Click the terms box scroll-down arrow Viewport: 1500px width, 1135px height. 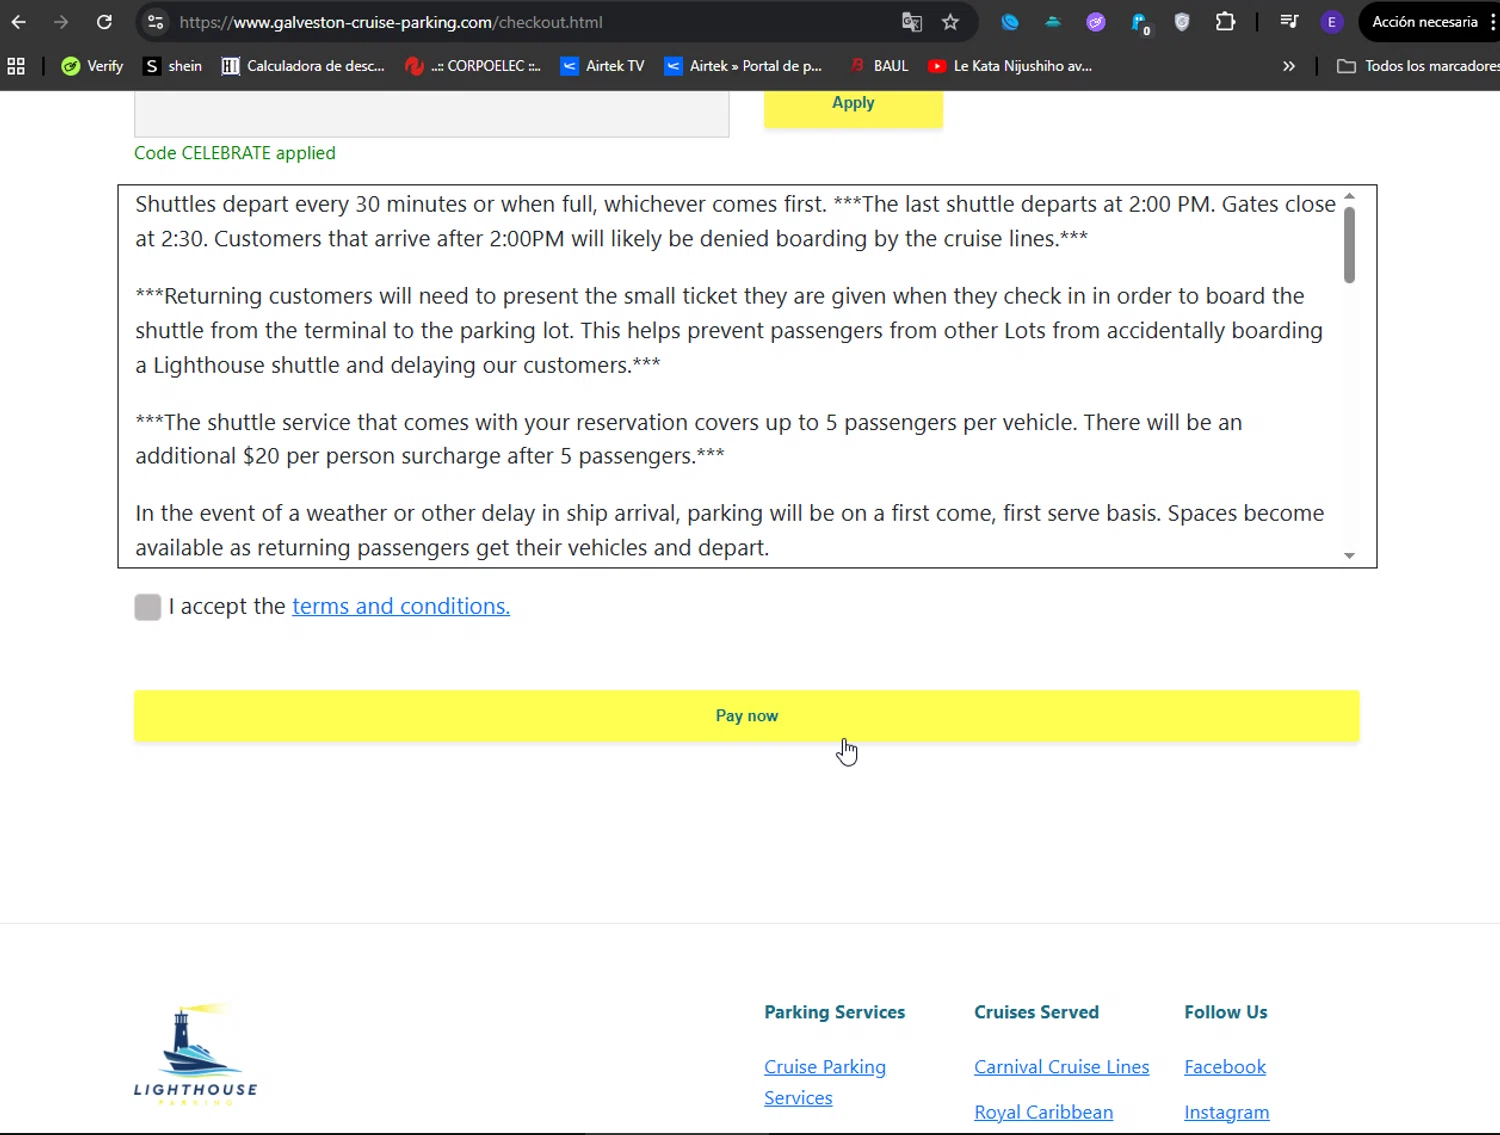1349,556
